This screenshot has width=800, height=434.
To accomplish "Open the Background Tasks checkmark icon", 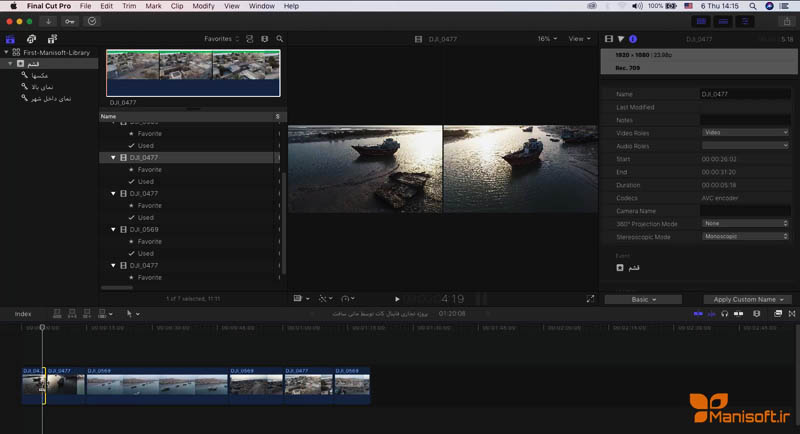I will [x=92, y=21].
